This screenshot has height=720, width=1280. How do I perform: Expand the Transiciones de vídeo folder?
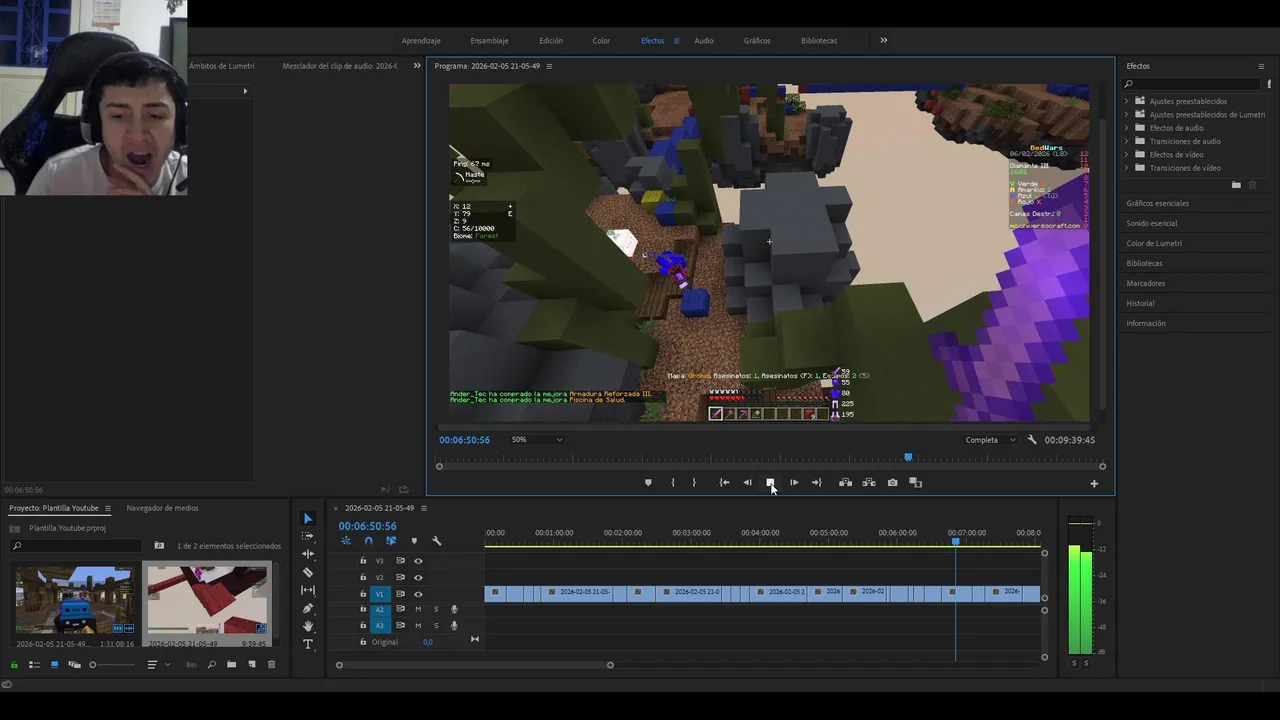point(1126,168)
